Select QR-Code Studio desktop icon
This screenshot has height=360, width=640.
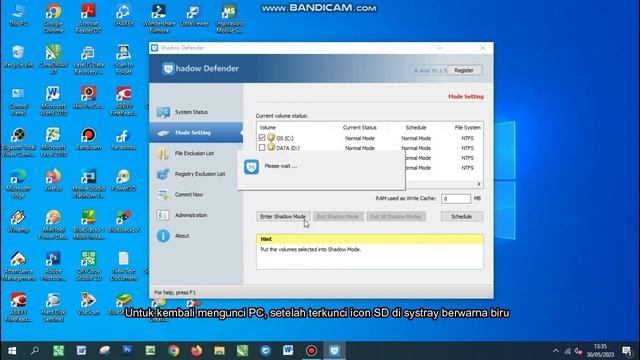88,266
